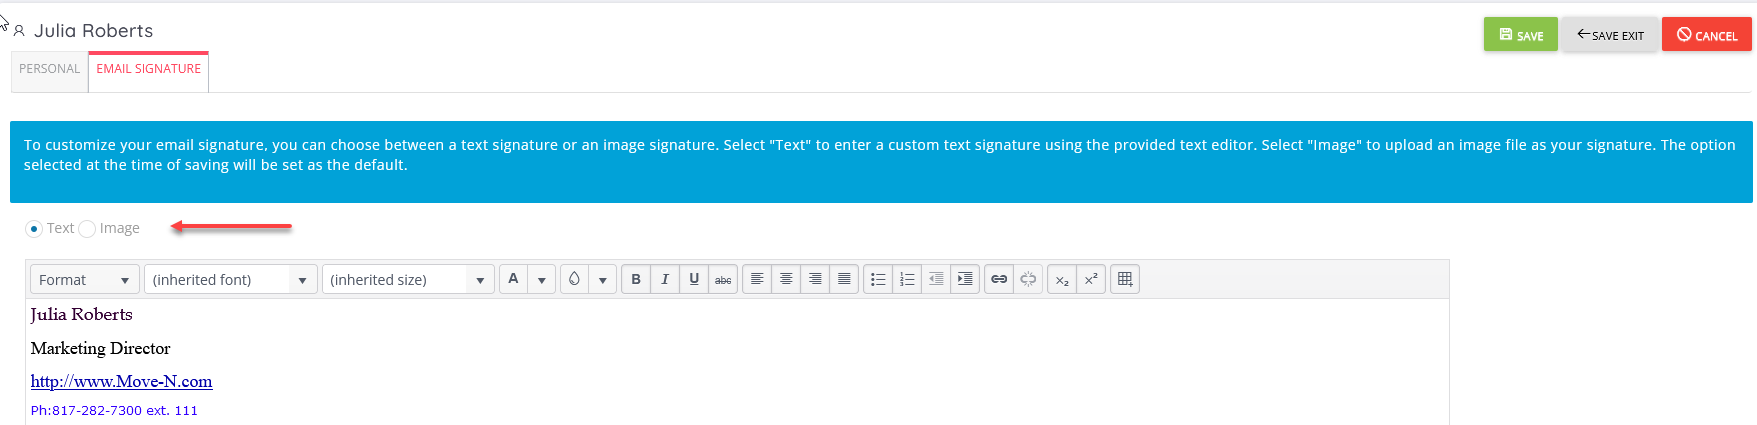Expand the inherited size dropdown
The image size is (1757, 425).
click(408, 279)
